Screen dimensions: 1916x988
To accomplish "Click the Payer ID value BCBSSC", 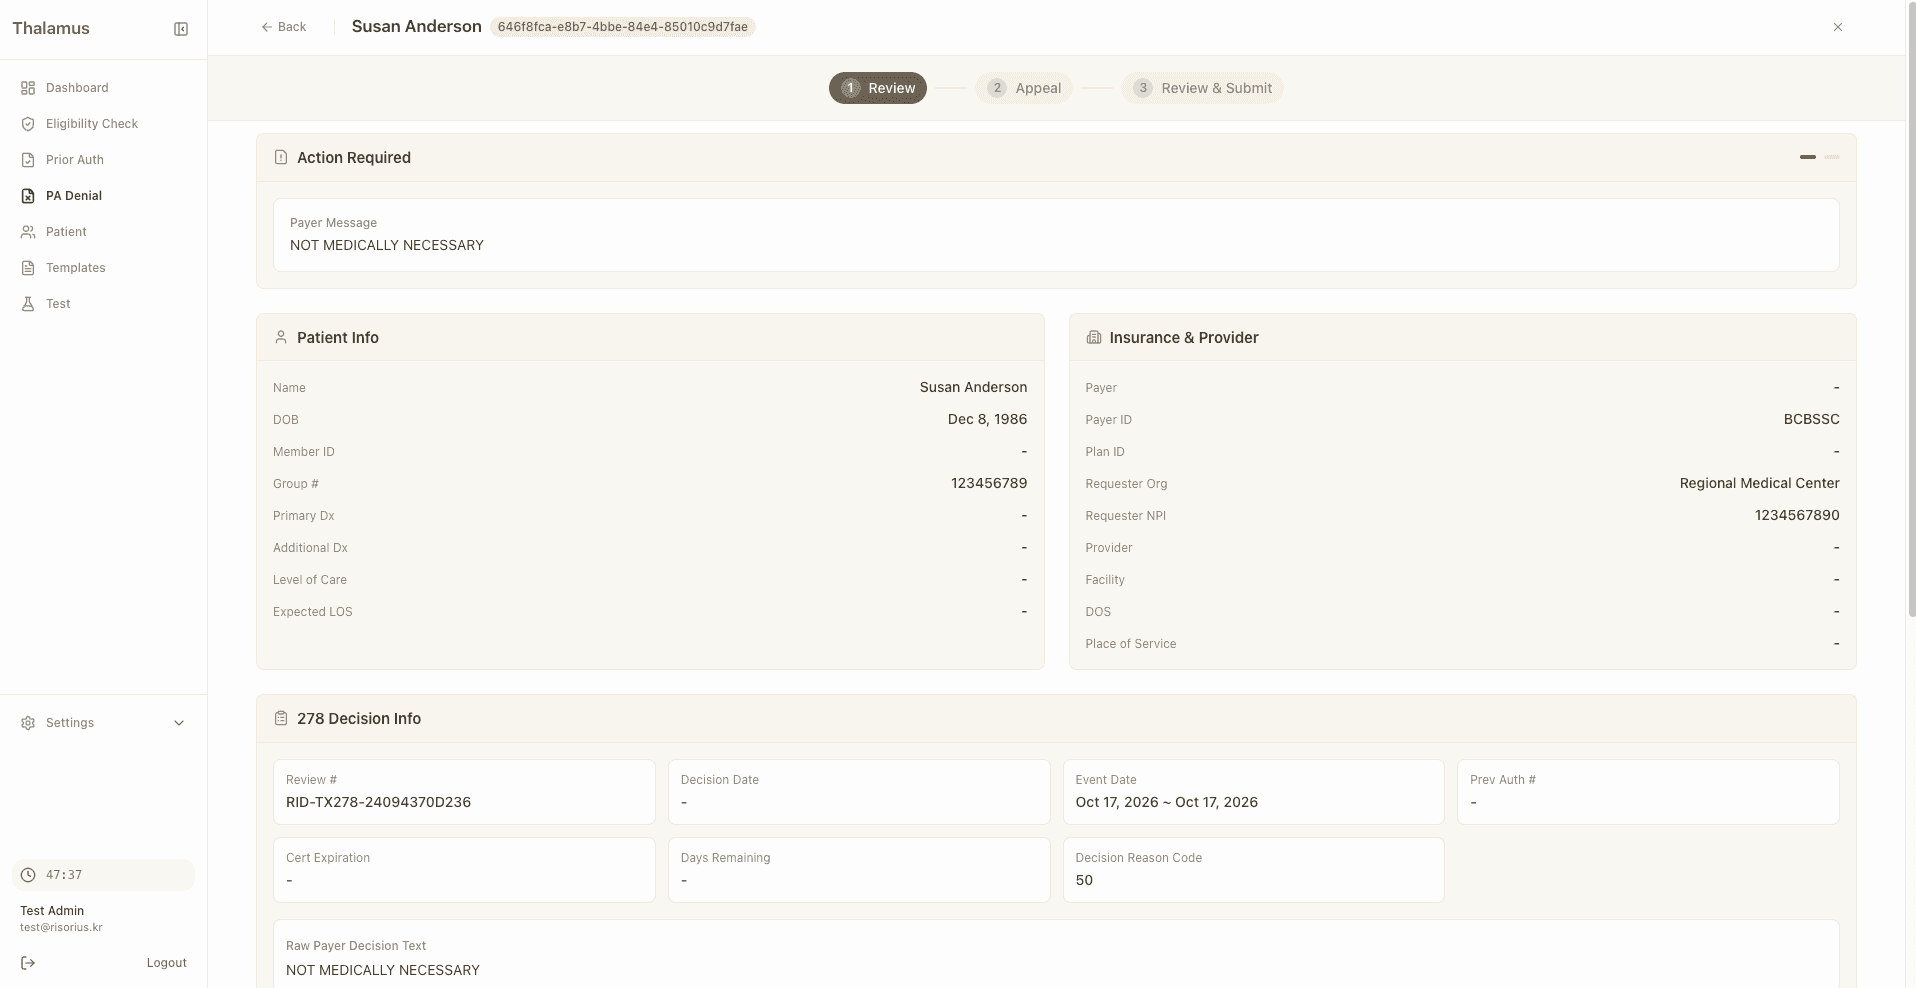I will (1811, 419).
